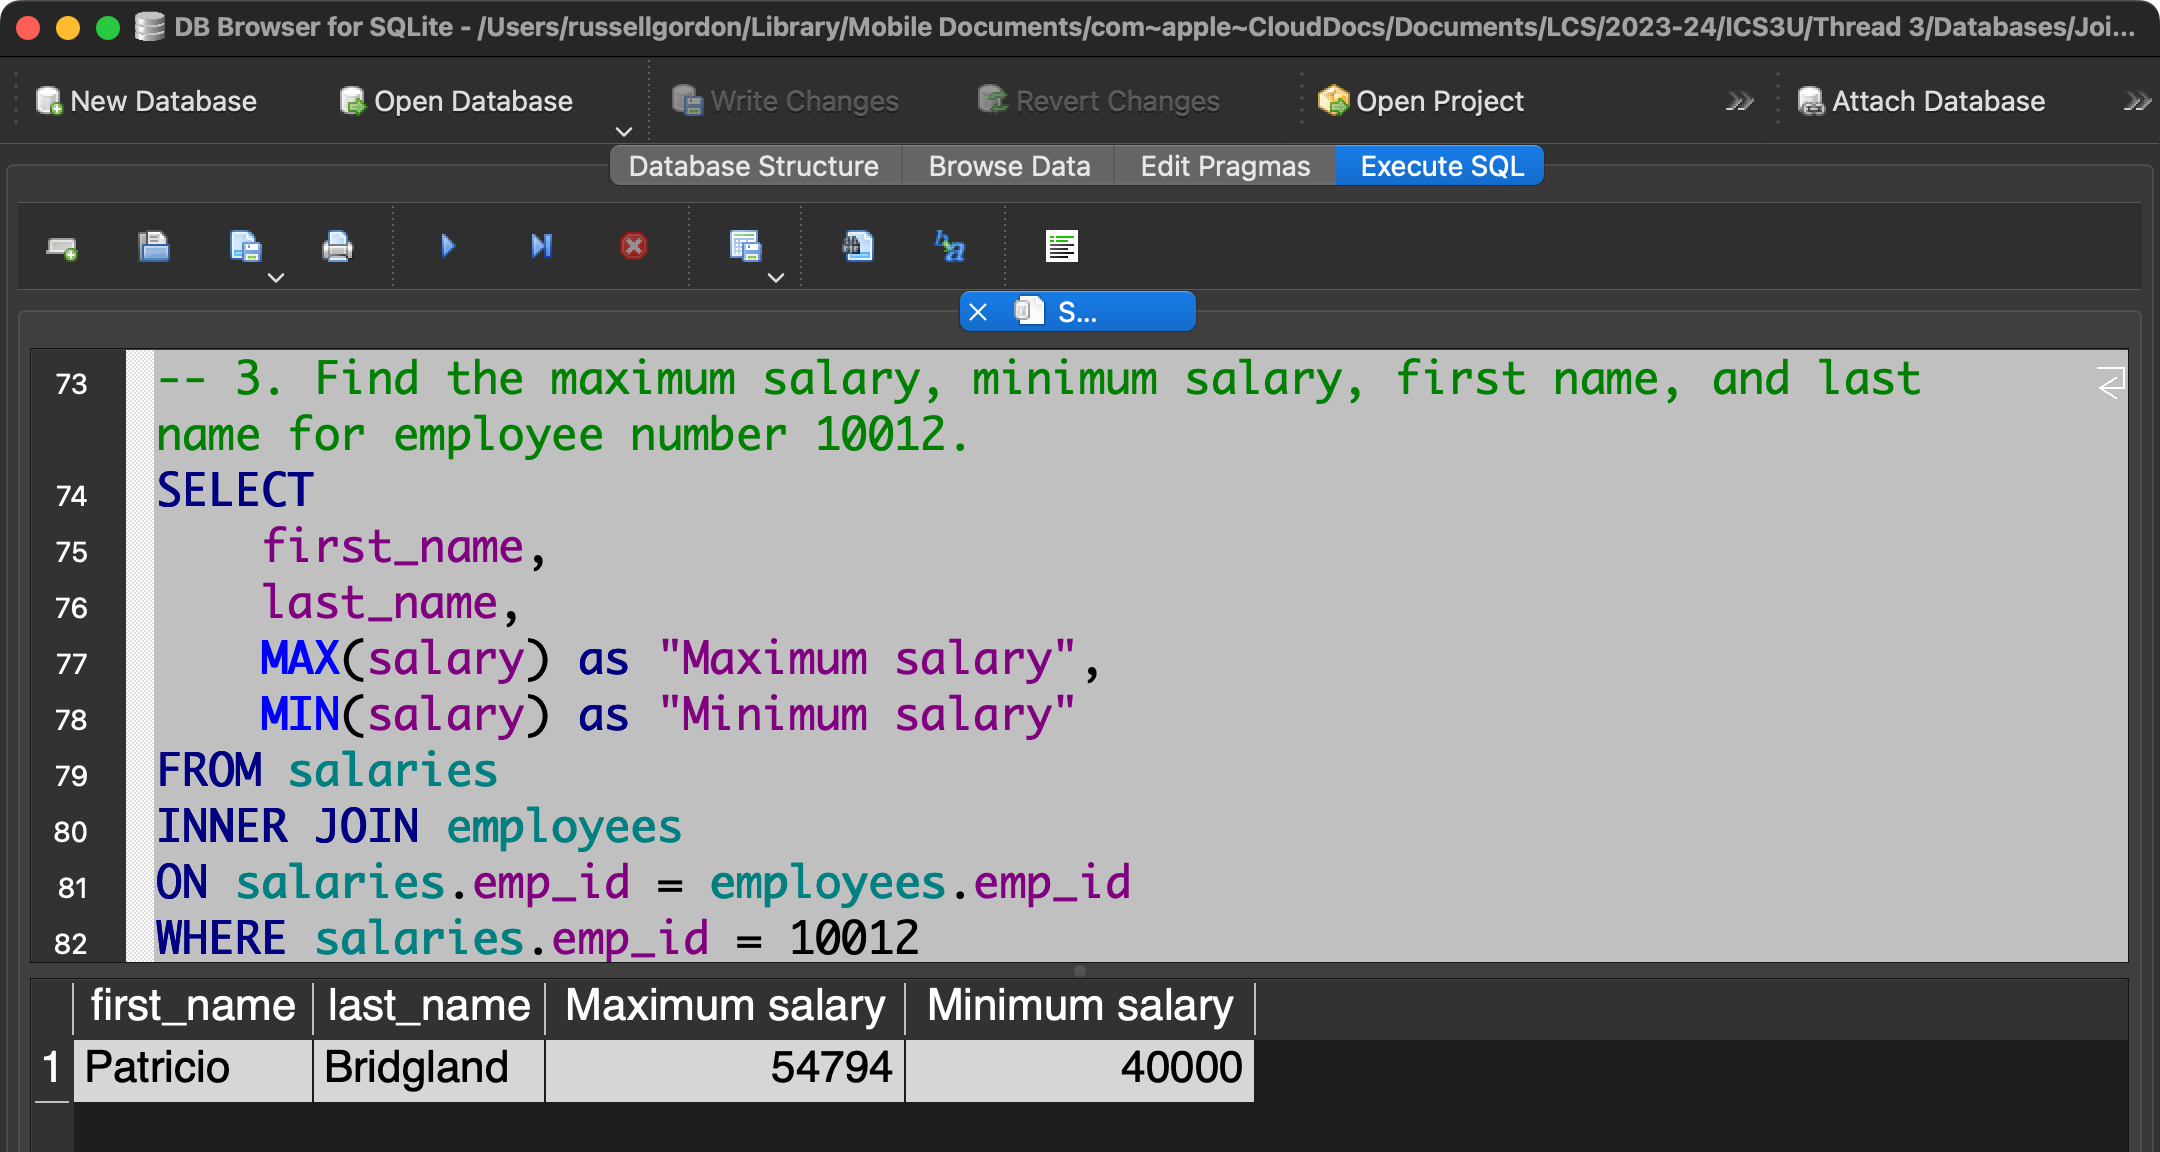Viewport: 2160px width, 1152px height.
Task: Click the Open SQL file icon
Action: click(153, 246)
